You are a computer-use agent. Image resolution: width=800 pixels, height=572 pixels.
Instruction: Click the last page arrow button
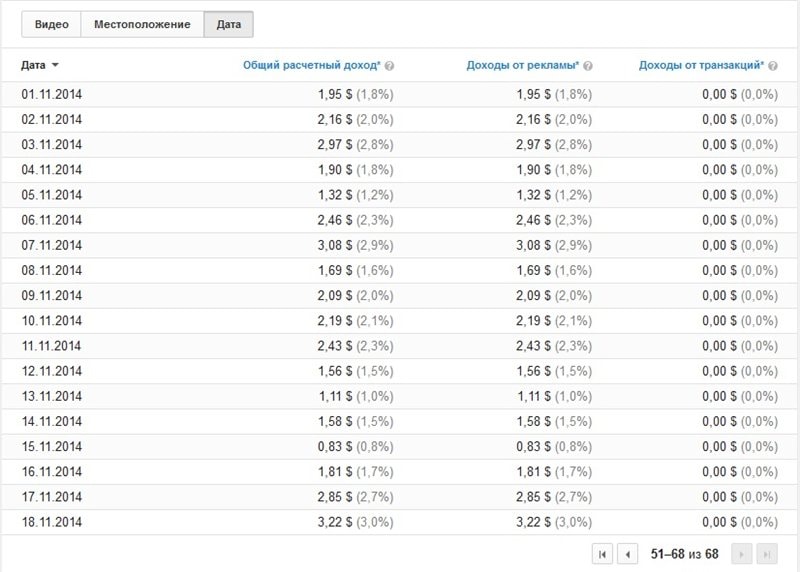tap(767, 553)
